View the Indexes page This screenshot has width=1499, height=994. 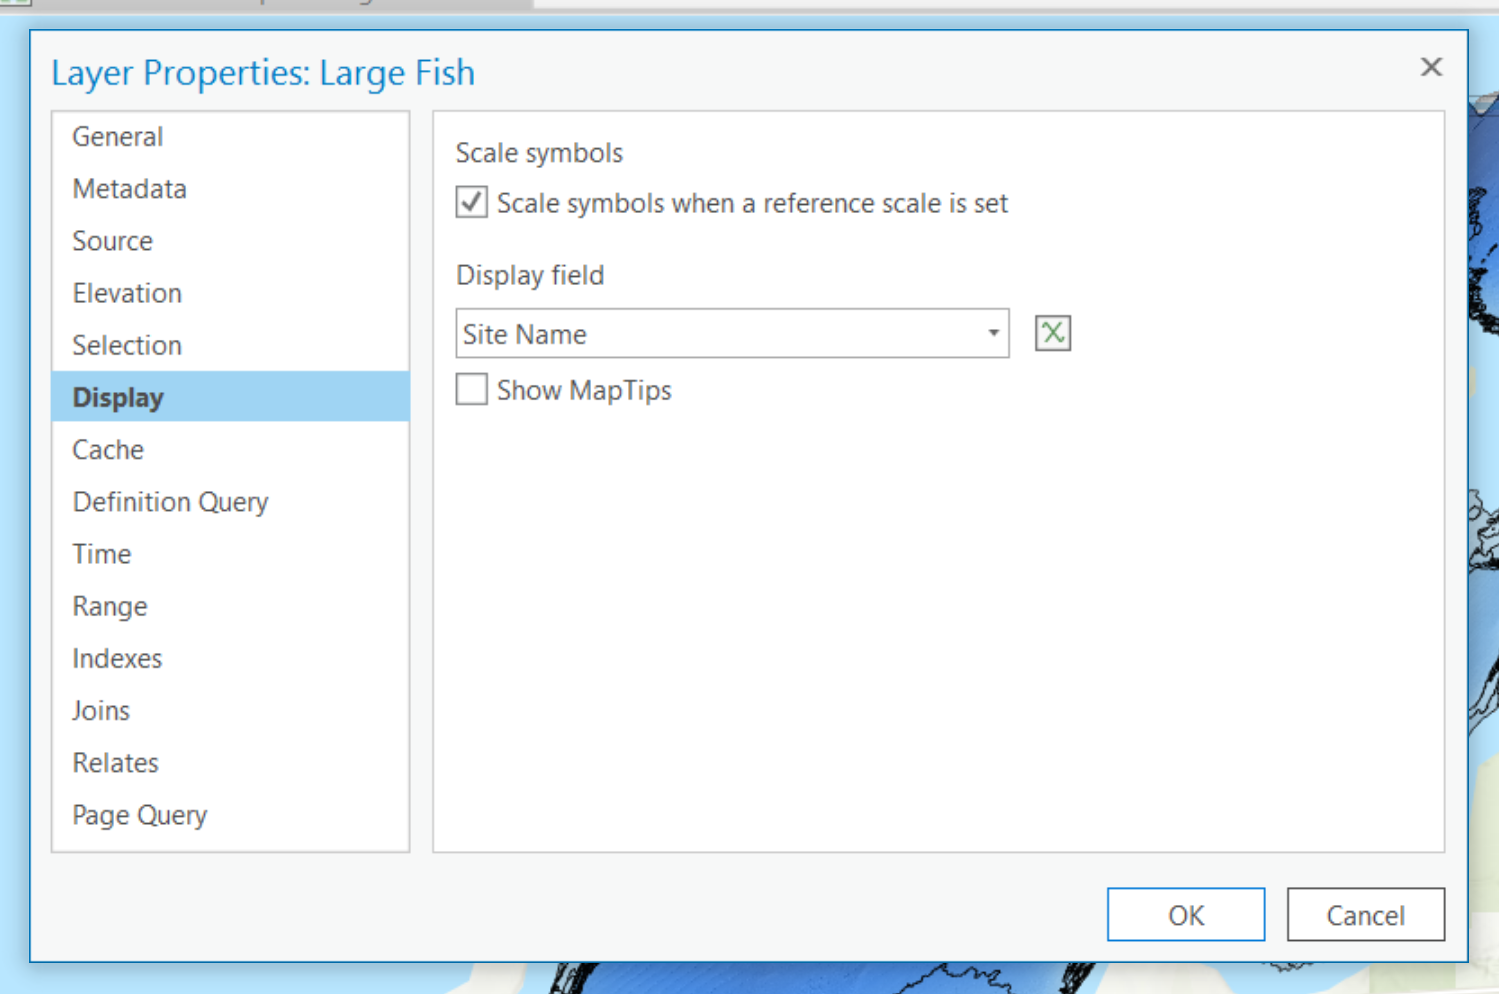(117, 658)
